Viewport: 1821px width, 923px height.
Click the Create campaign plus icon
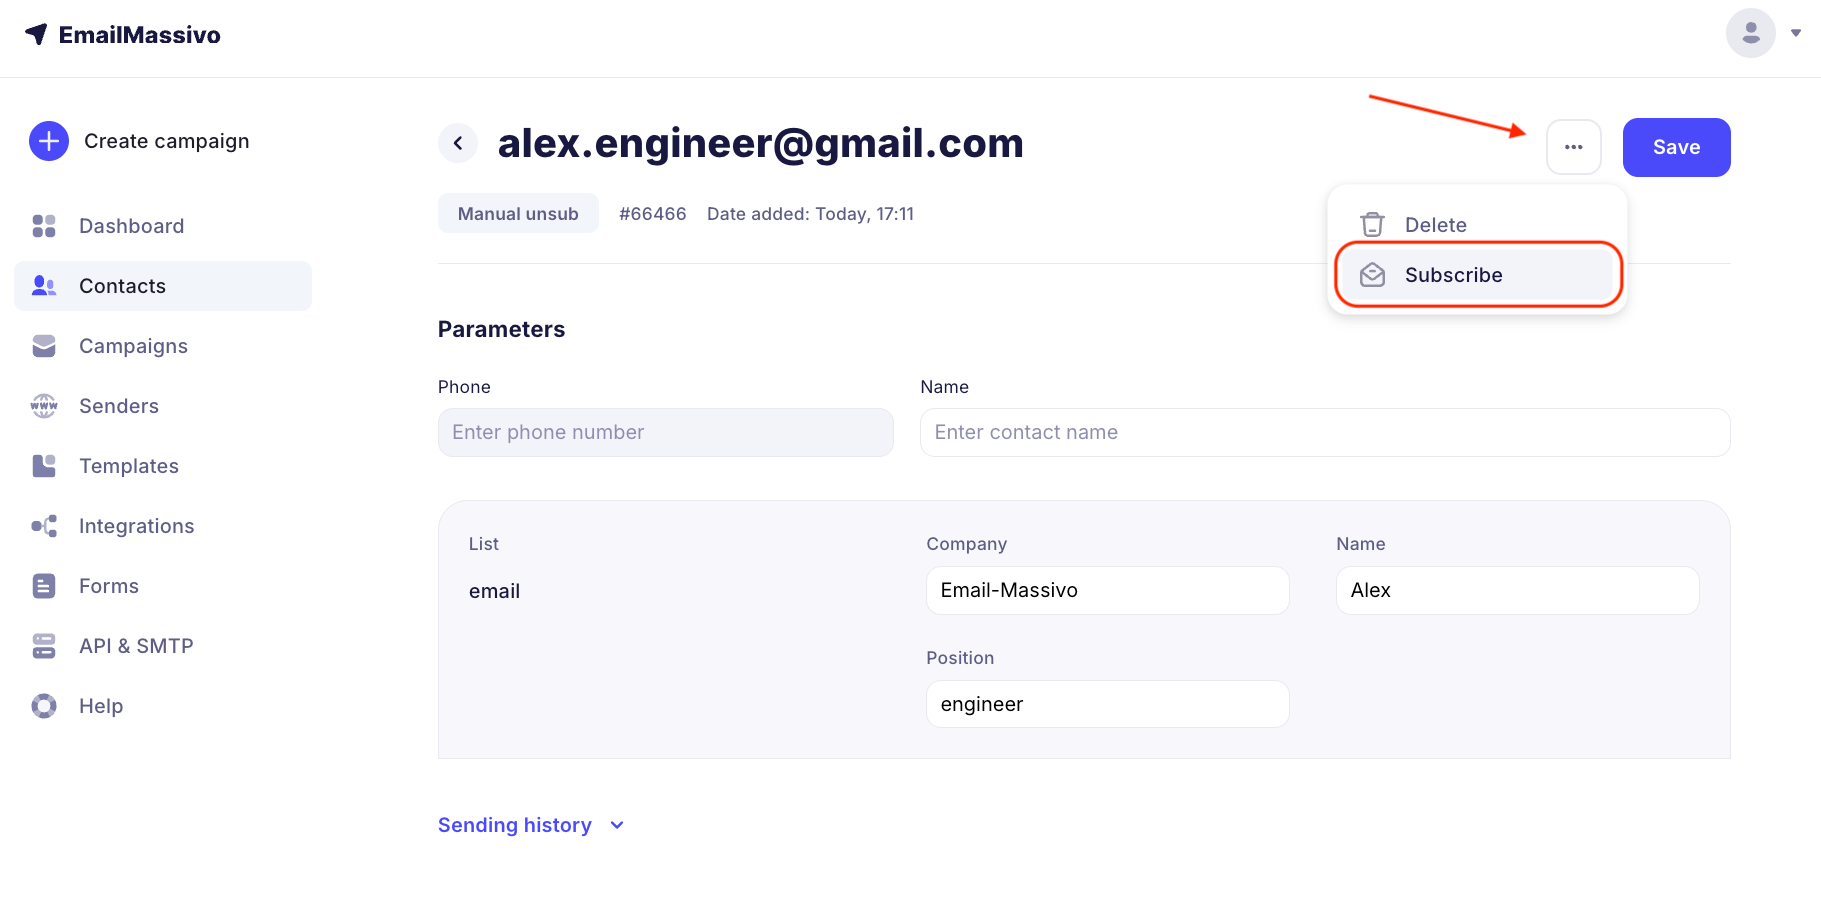click(49, 141)
